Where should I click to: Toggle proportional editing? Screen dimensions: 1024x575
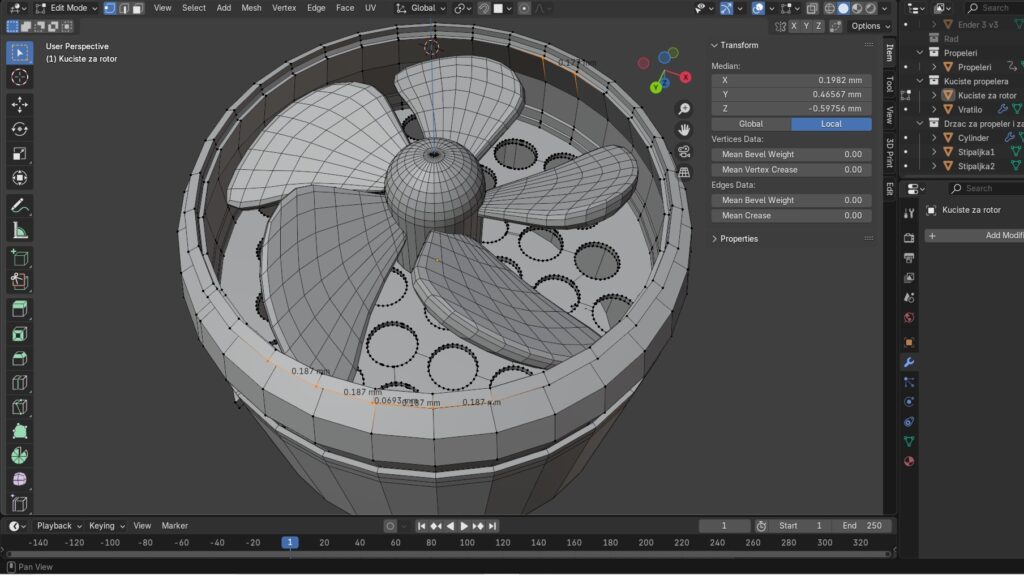524,8
